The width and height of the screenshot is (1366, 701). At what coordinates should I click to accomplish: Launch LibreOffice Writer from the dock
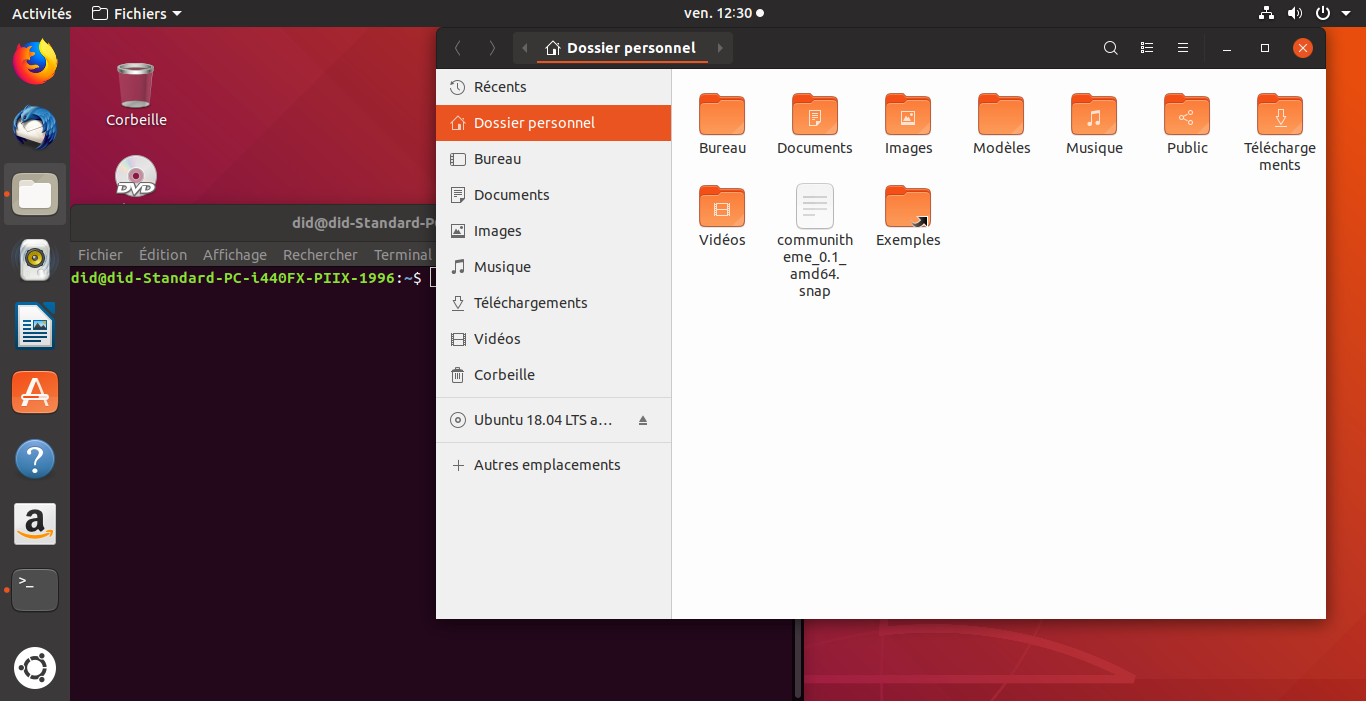(x=35, y=326)
